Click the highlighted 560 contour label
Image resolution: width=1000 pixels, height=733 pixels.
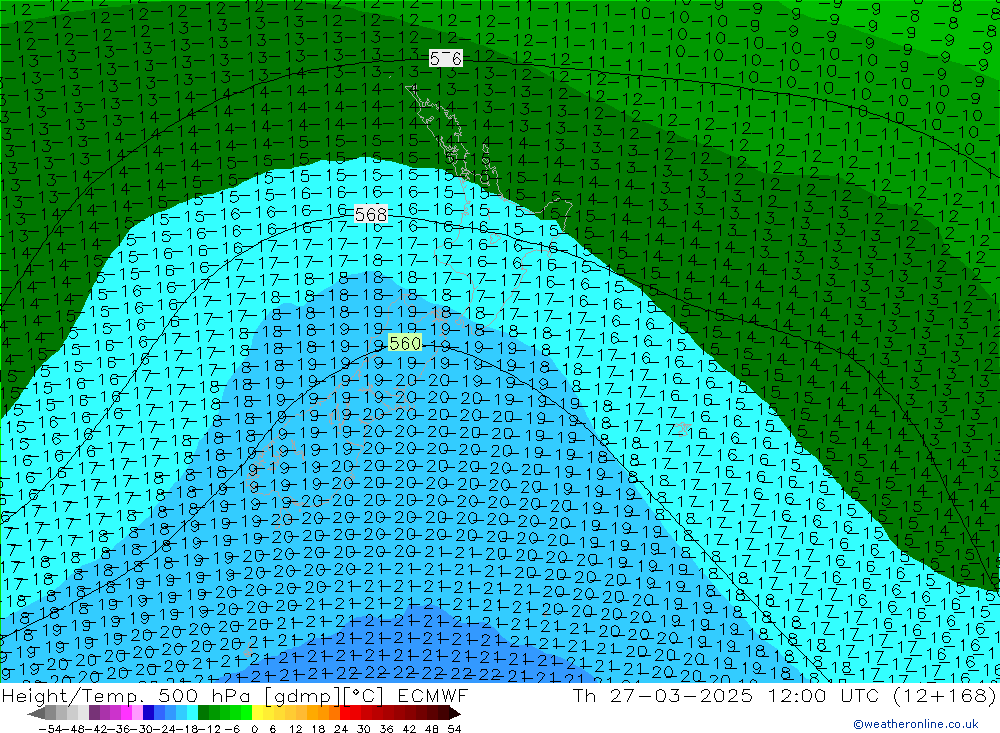[x=405, y=343]
